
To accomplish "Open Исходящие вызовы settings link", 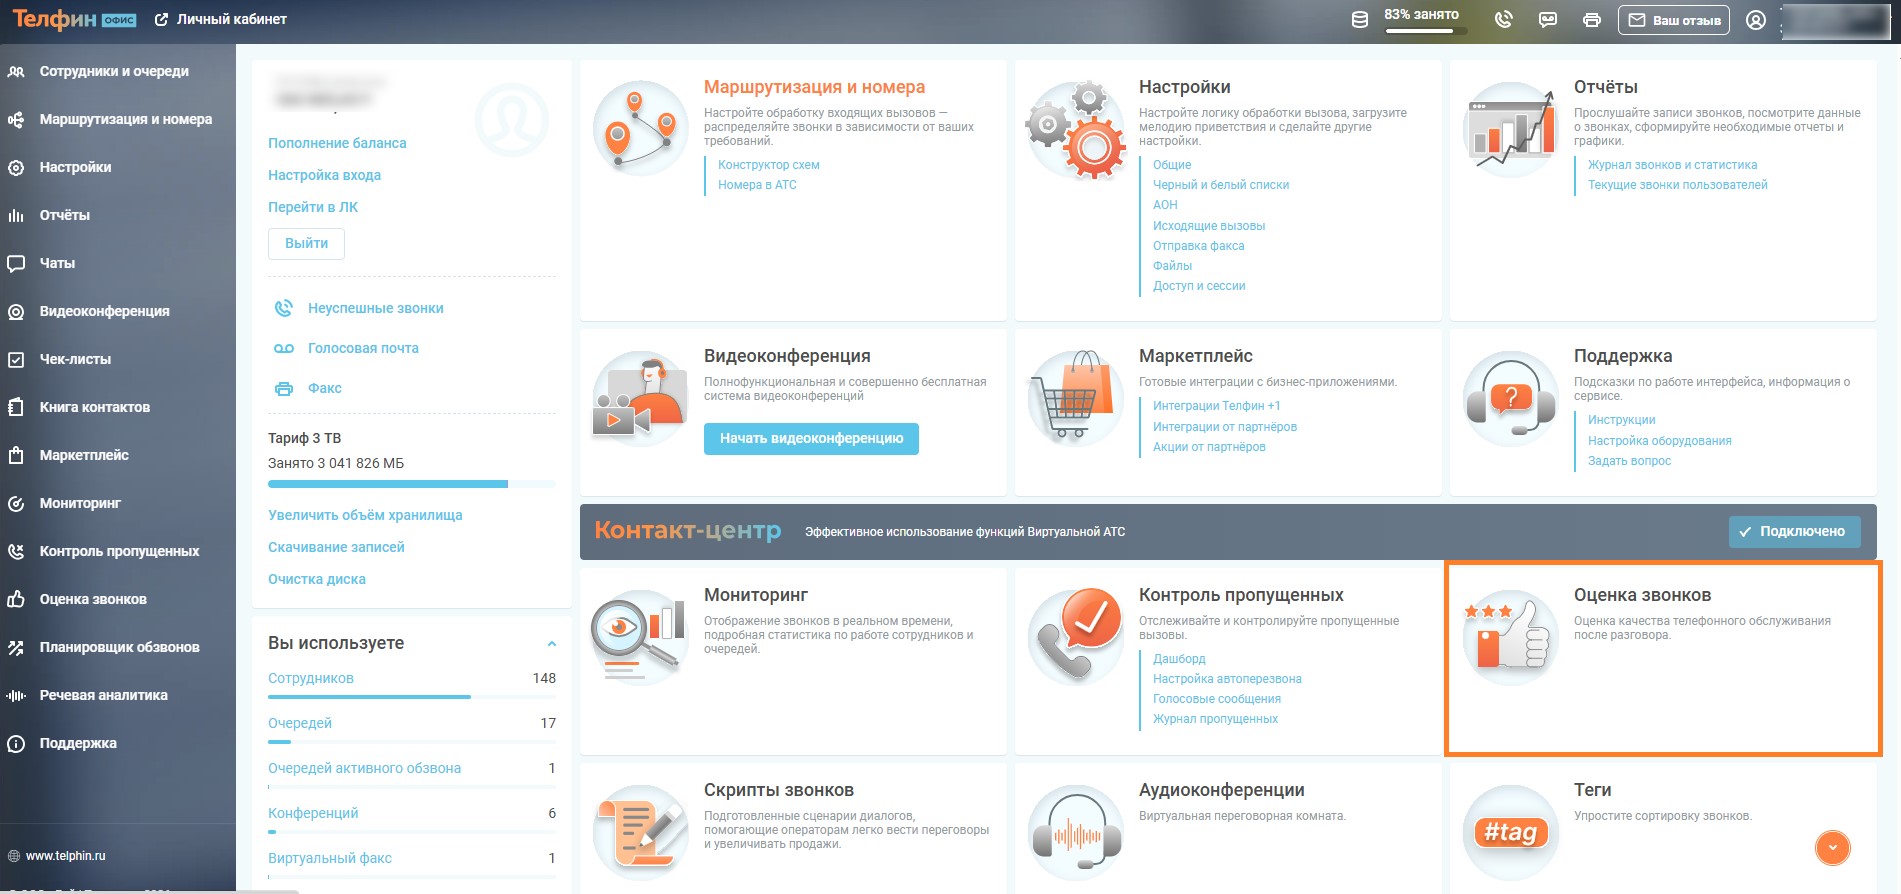I will click(x=1209, y=226).
